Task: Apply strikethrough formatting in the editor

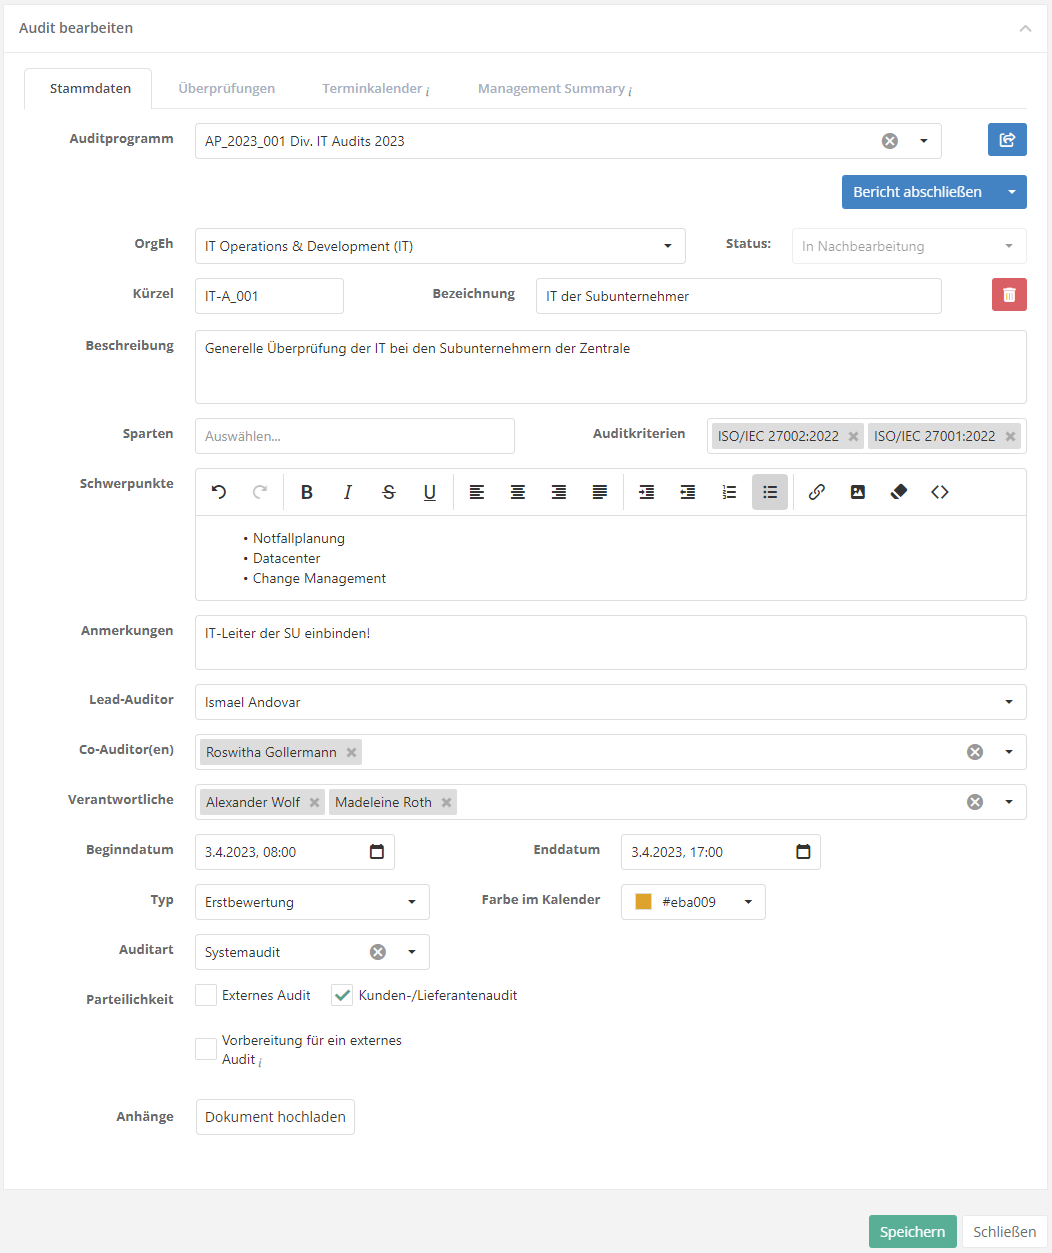Action: click(x=389, y=492)
